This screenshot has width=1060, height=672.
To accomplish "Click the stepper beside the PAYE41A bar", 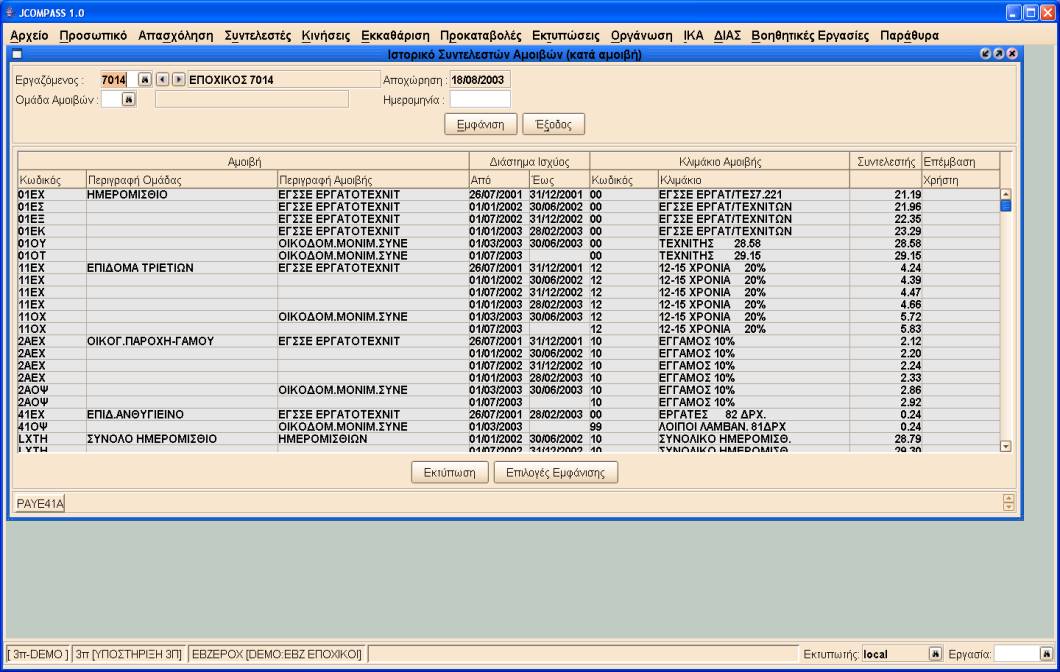I will 1008,502.
